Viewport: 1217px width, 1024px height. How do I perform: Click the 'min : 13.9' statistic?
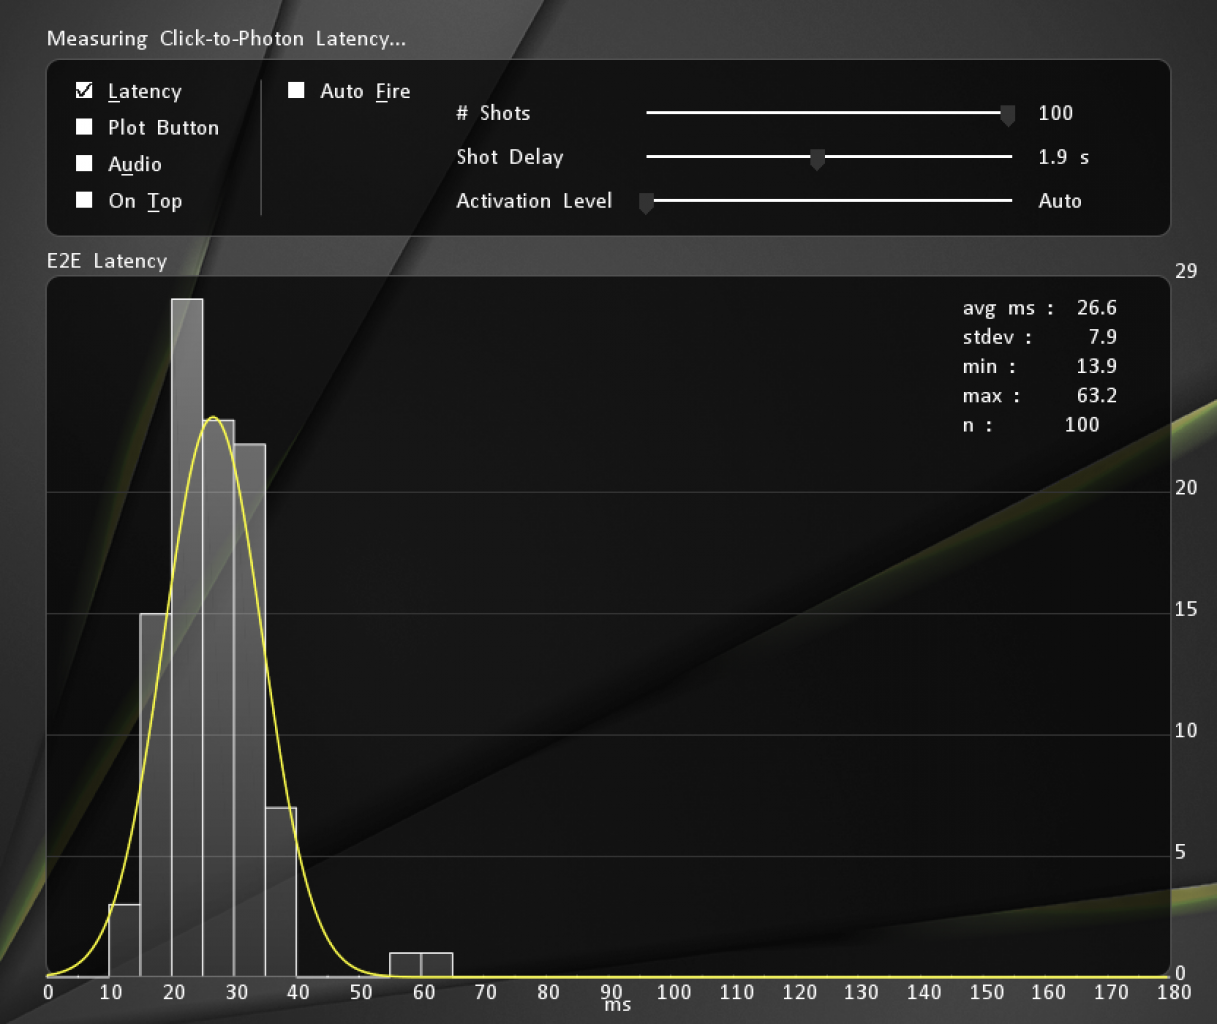click(1040, 366)
